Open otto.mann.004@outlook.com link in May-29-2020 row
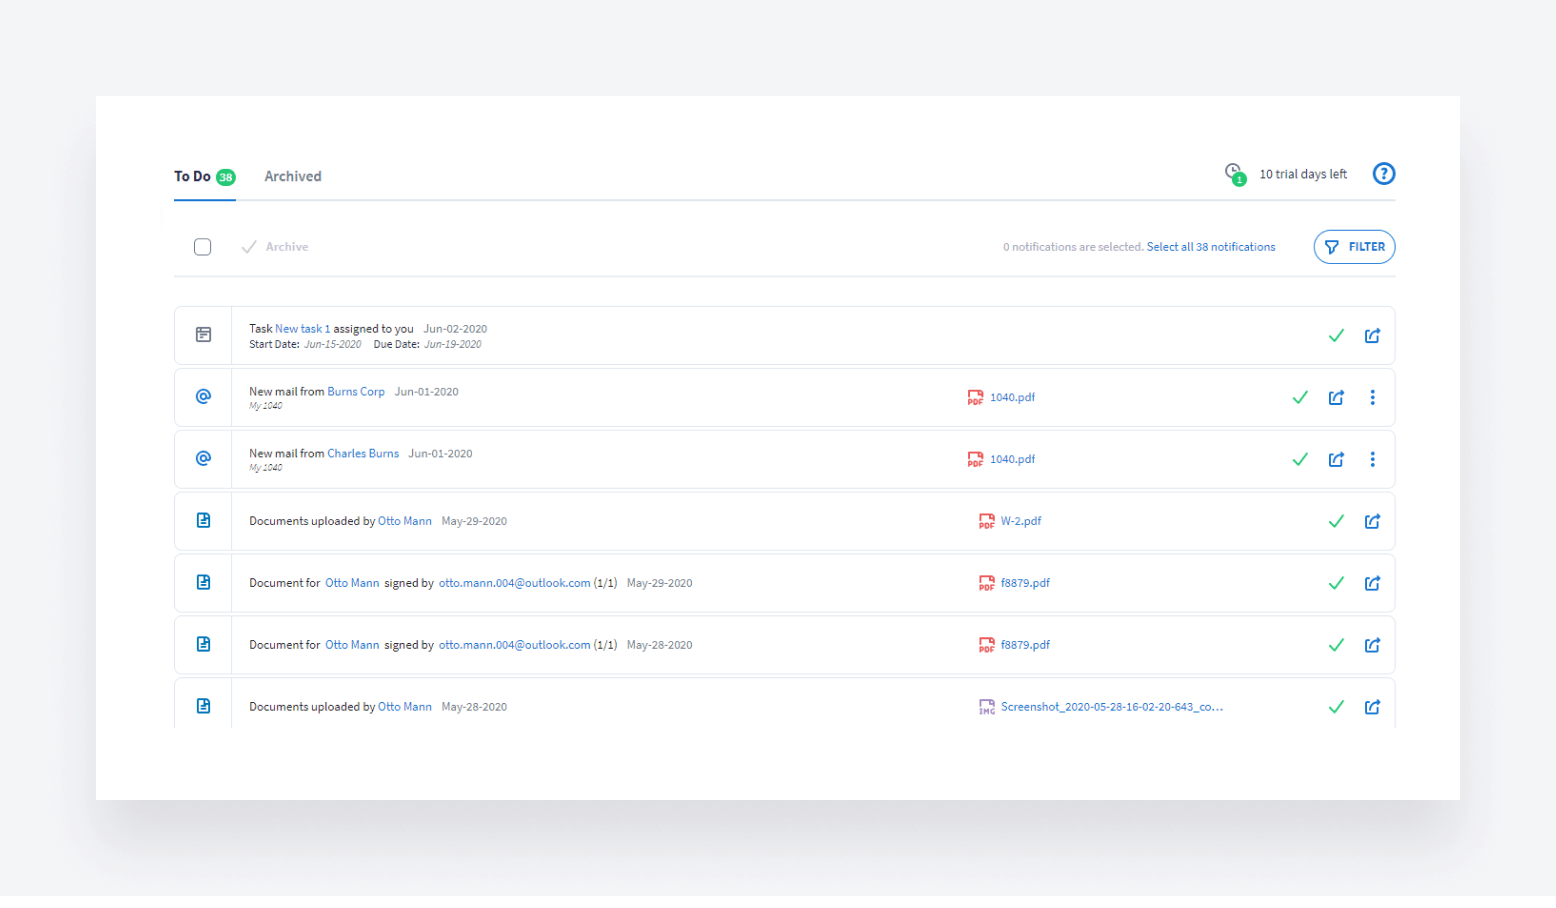This screenshot has height=908, width=1556. pyautogui.click(x=514, y=584)
